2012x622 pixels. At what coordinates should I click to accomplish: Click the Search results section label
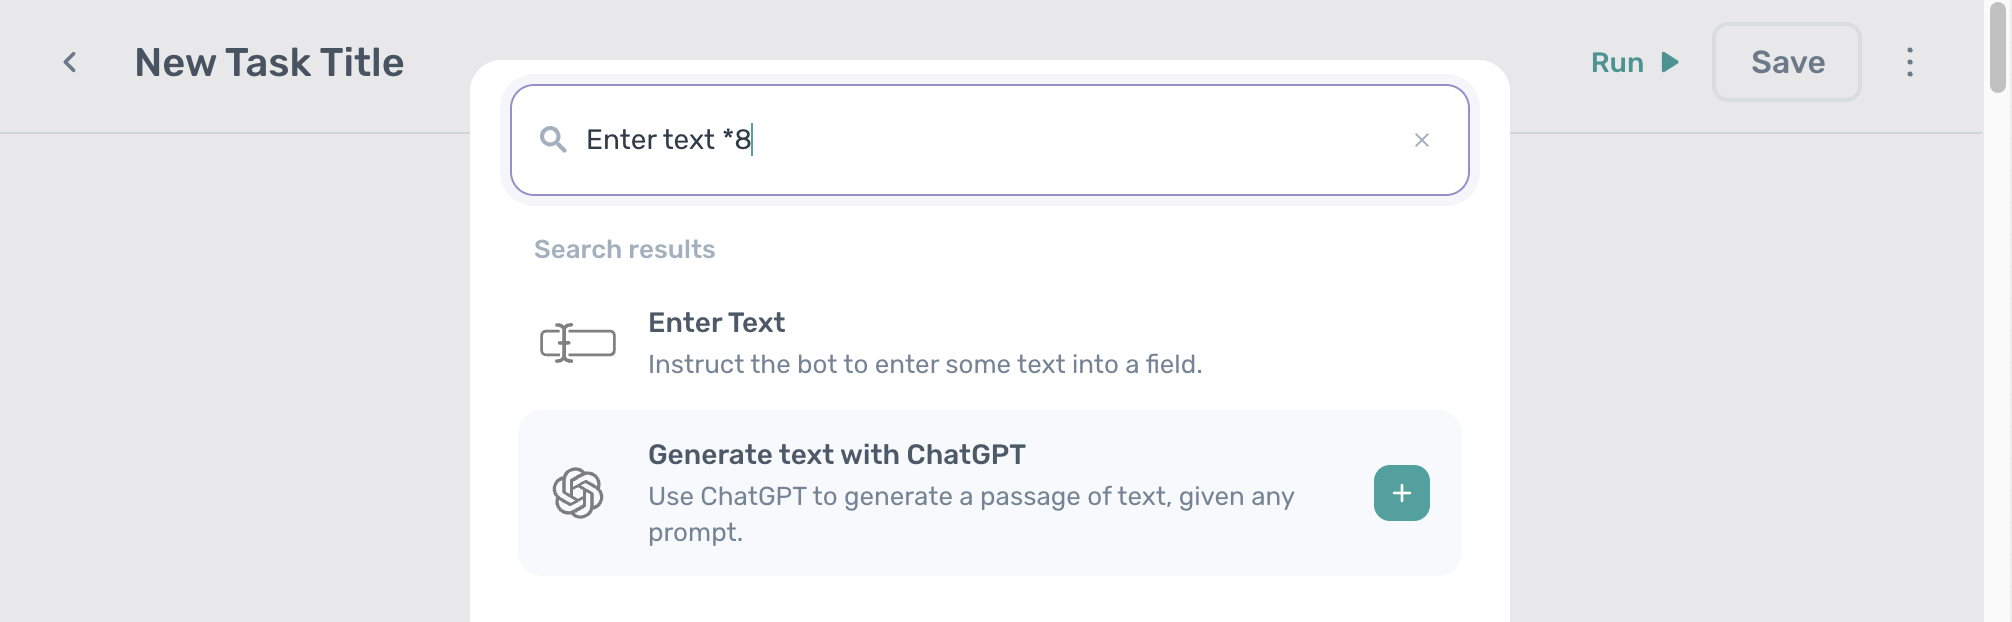click(624, 249)
